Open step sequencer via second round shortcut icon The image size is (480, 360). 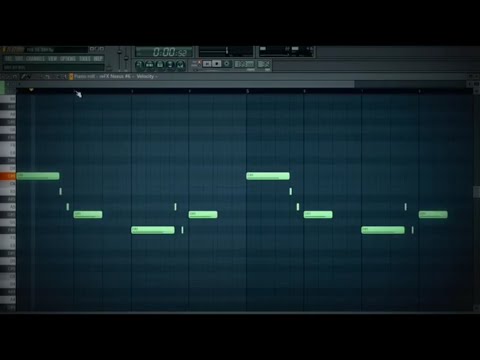click(x=150, y=64)
